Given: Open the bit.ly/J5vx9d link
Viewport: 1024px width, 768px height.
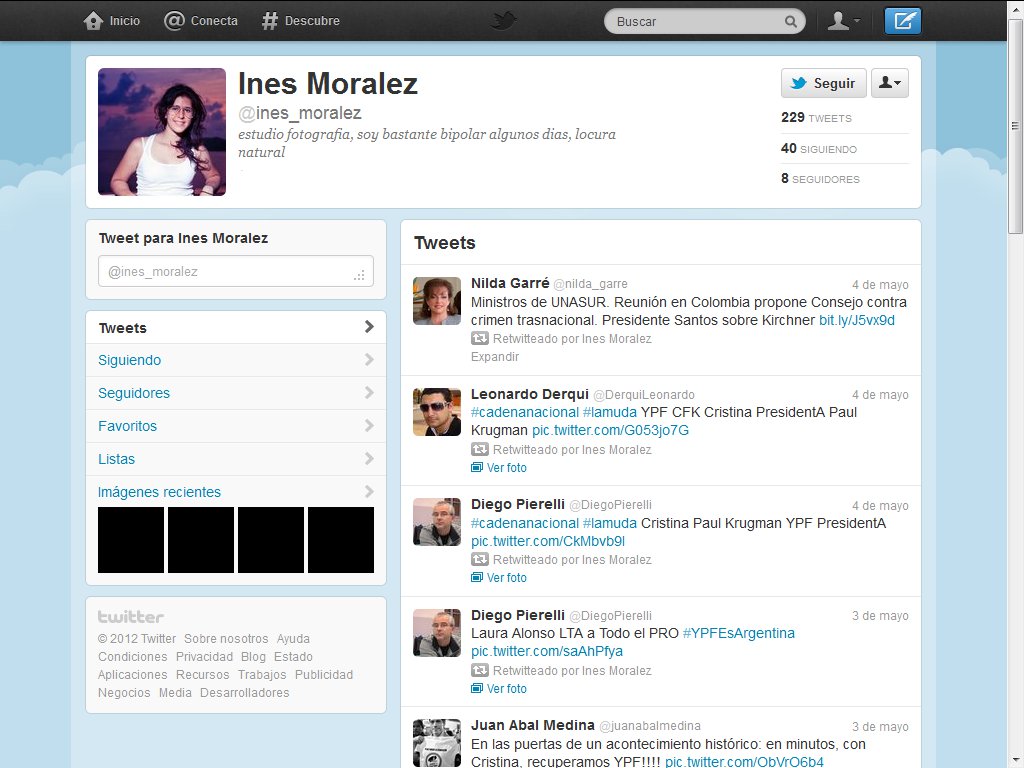Looking at the screenshot, I should pyautogui.click(x=857, y=320).
